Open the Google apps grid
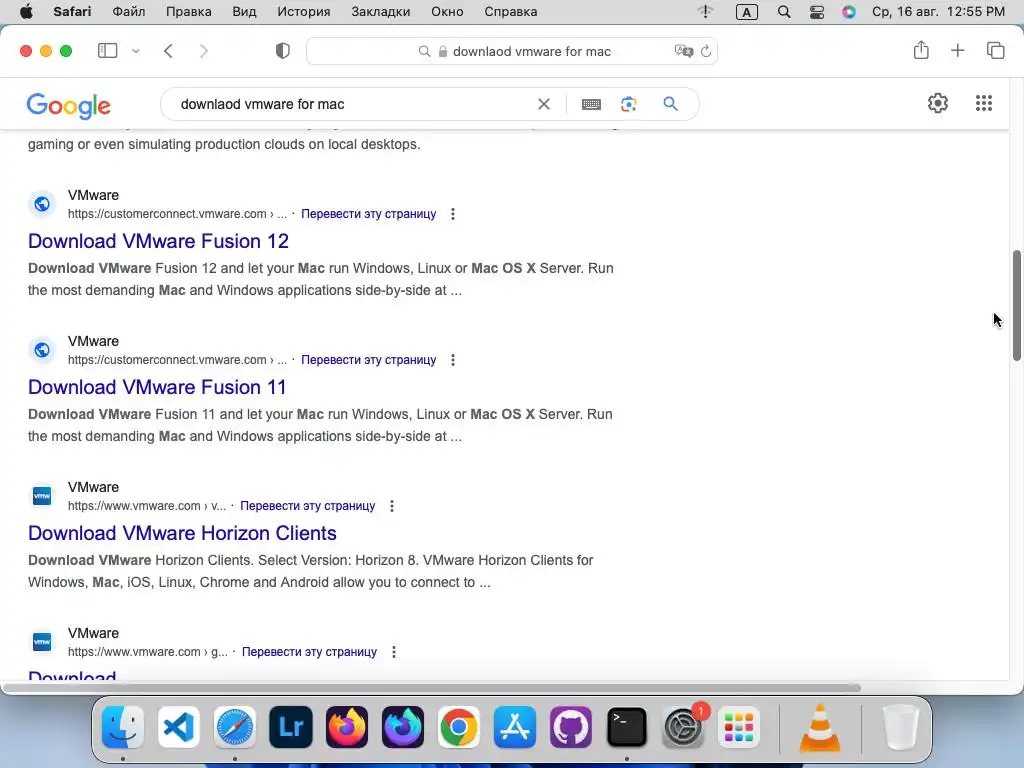1024x768 pixels. (x=984, y=103)
